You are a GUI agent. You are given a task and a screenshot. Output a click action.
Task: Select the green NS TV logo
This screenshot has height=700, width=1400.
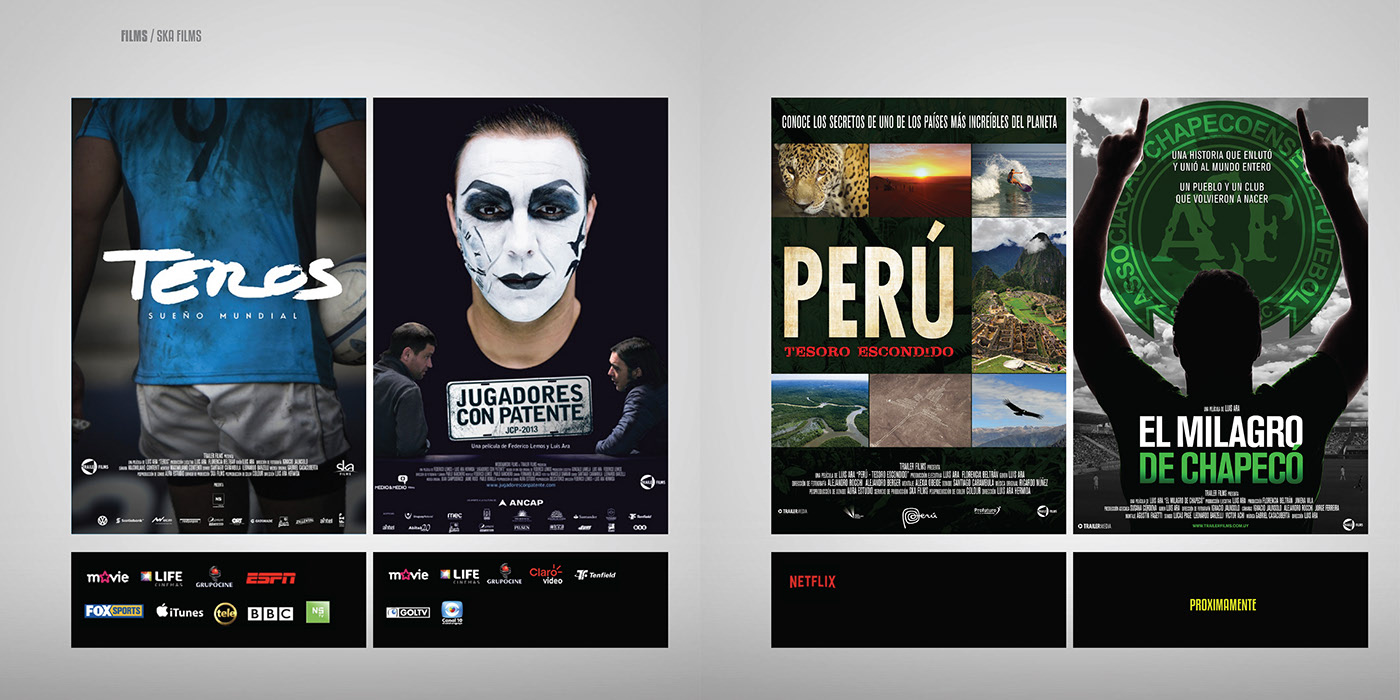(317, 612)
